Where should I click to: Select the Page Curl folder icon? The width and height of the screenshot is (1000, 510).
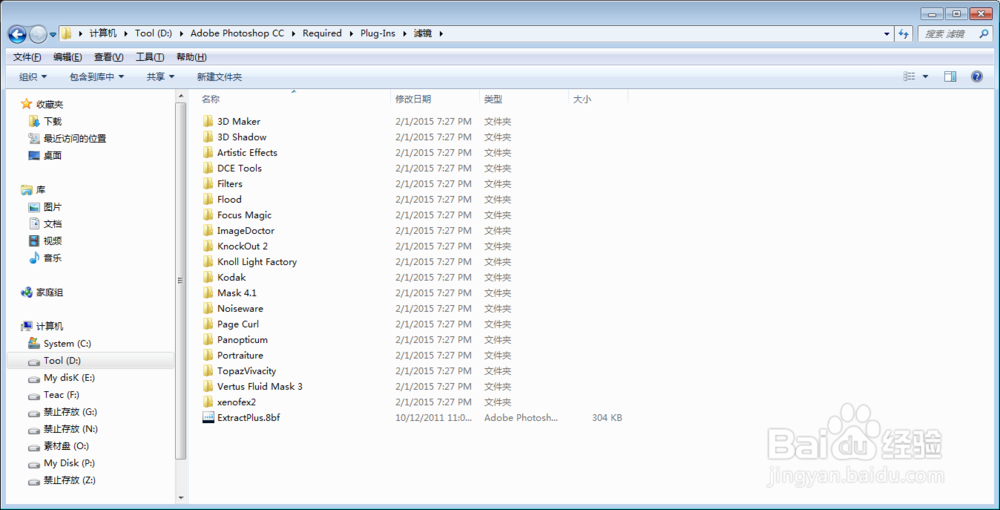[x=208, y=324]
